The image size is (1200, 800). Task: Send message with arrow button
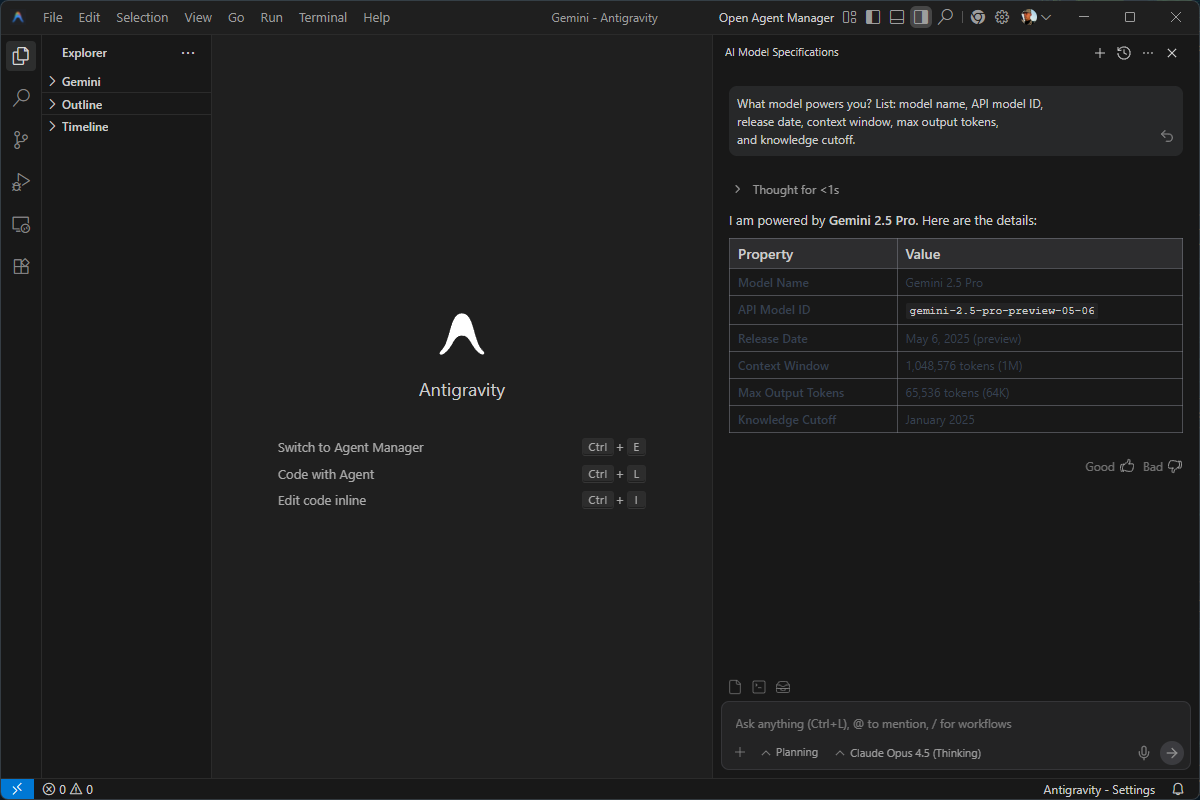coord(1172,753)
